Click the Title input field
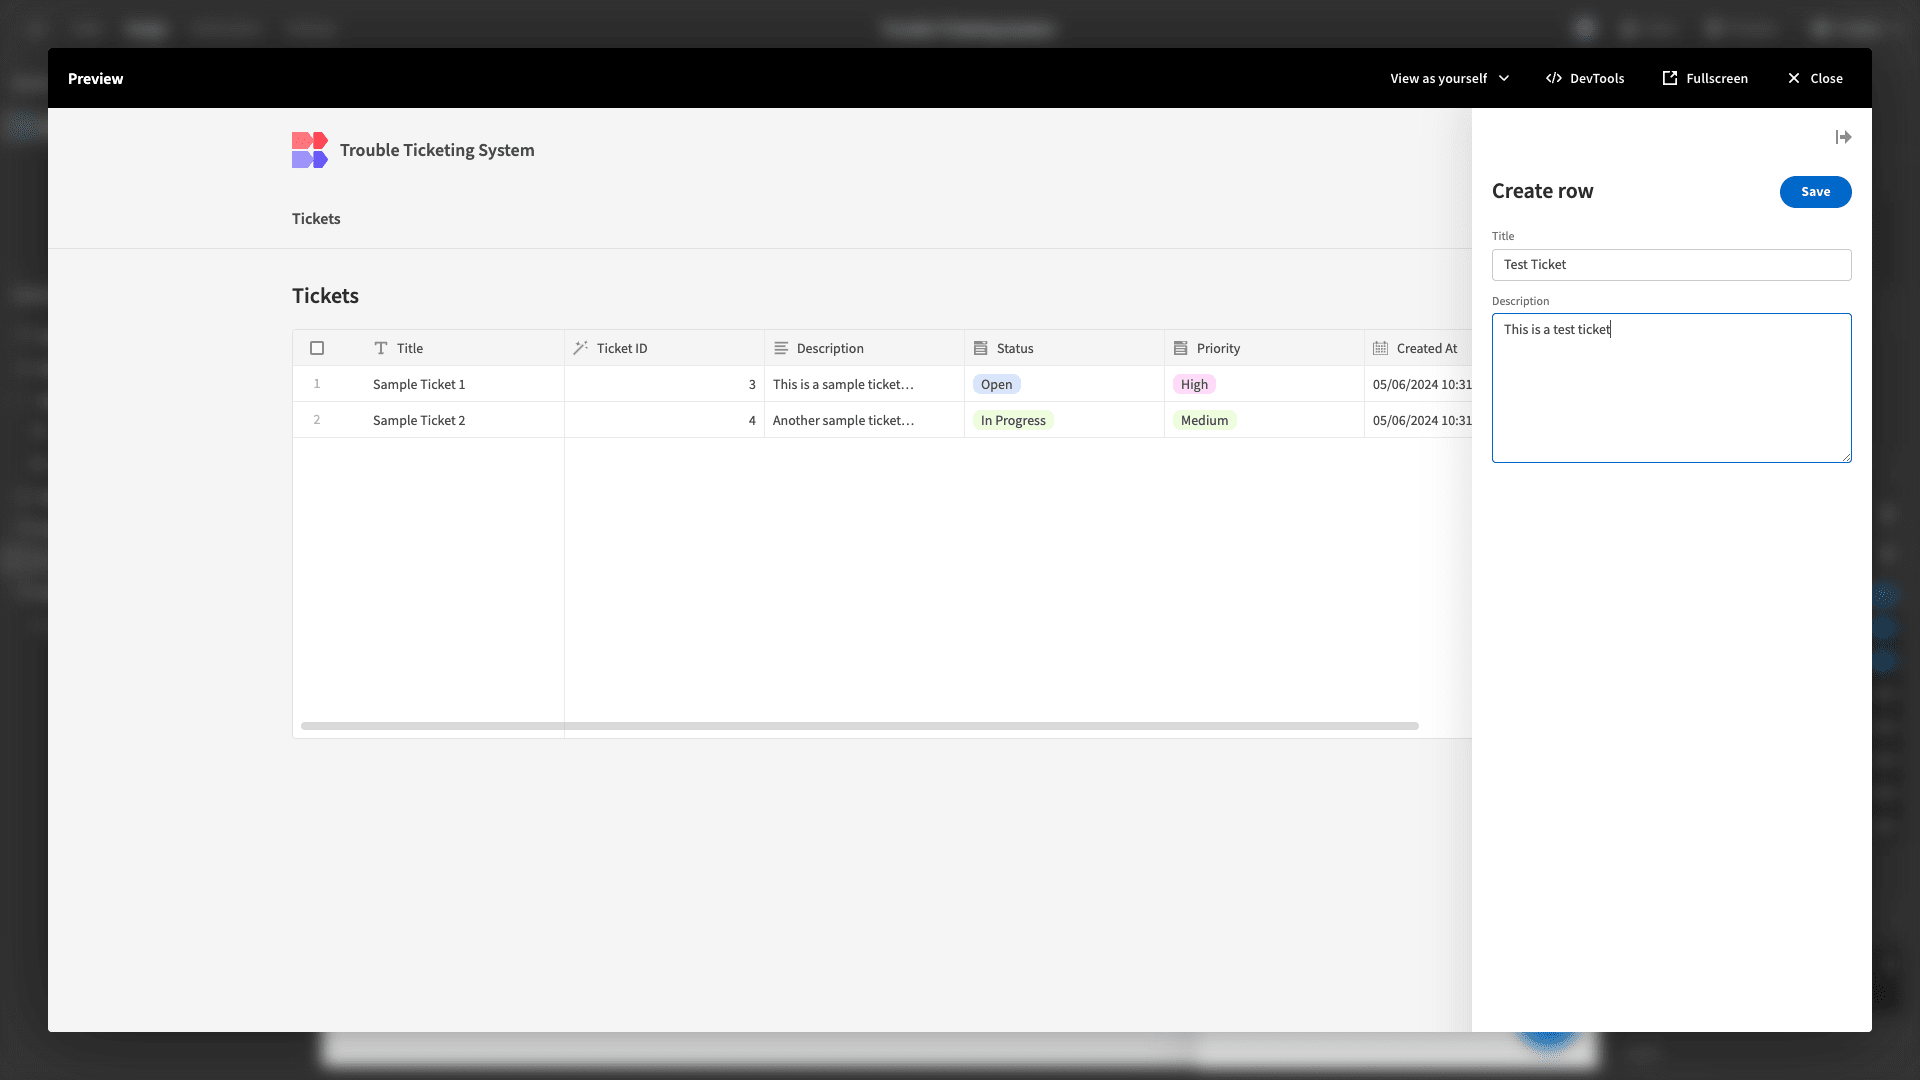 pyautogui.click(x=1671, y=265)
